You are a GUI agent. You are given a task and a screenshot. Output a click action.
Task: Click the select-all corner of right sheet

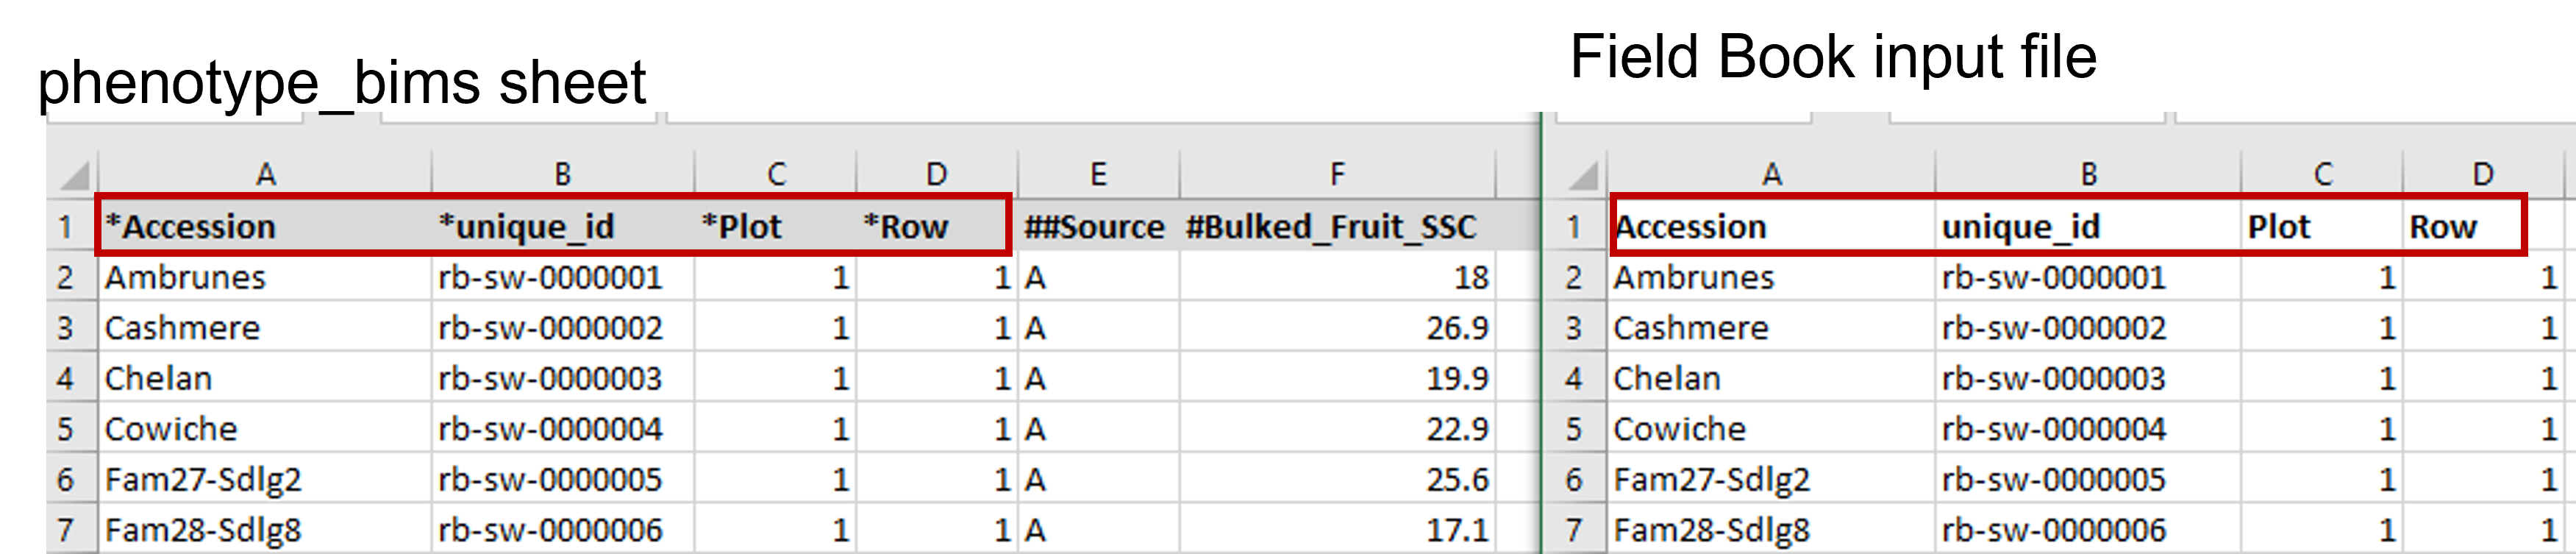coord(1582,174)
